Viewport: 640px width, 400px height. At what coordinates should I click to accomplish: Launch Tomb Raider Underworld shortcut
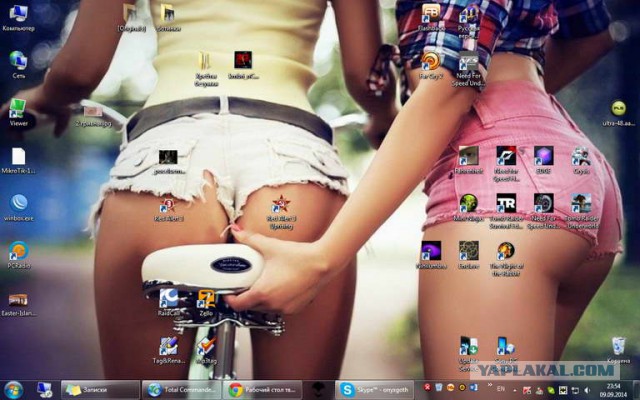[x=581, y=210]
